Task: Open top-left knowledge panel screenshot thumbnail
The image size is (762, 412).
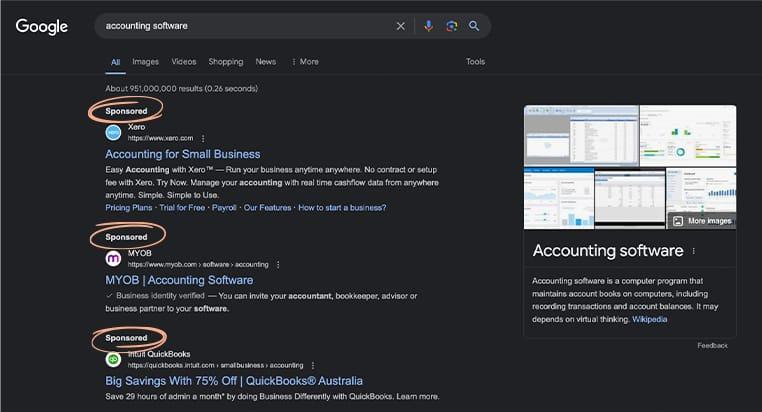Action: pos(581,136)
